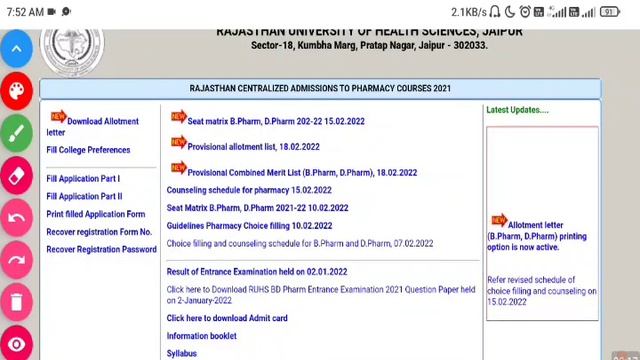The height and width of the screenshot is (360, 640).
Task: Select the green brush tool
Action: 16,133
